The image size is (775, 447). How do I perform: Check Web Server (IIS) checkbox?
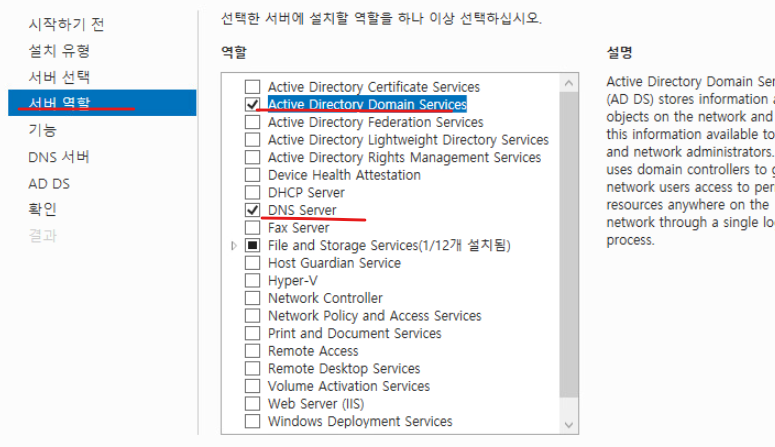click(253, 403)
